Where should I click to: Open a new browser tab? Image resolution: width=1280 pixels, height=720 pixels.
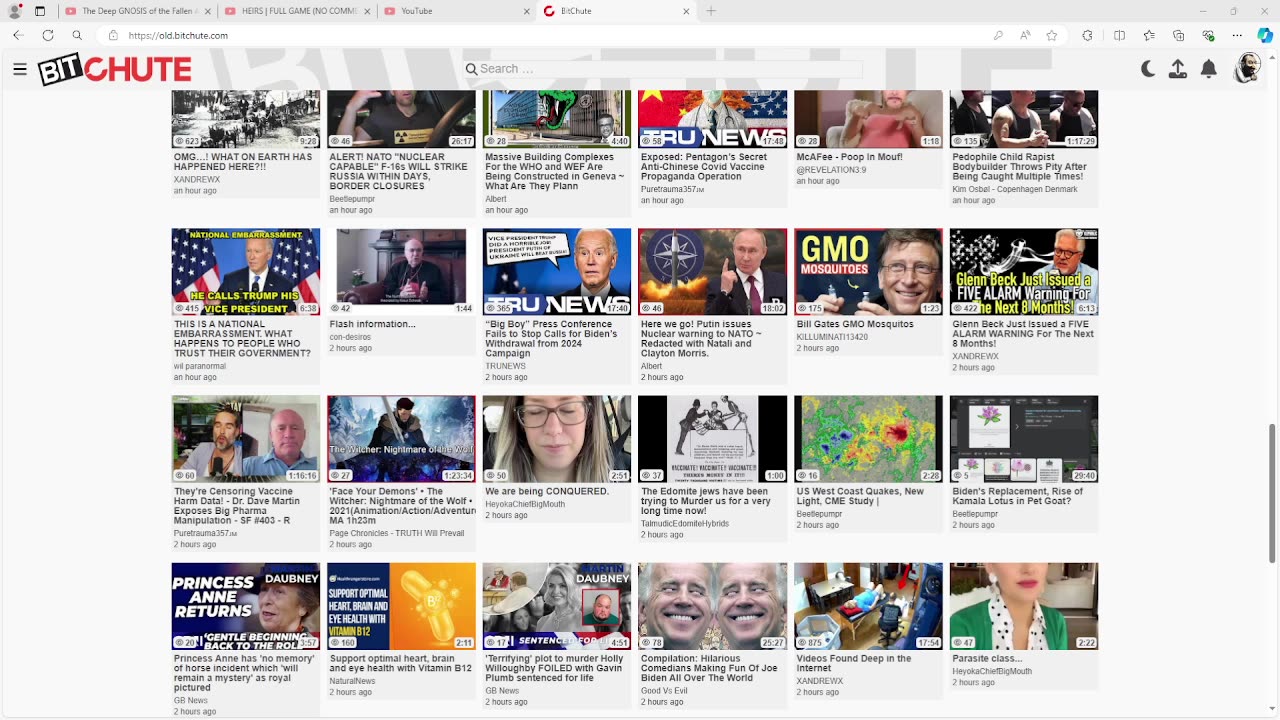point(711,11)
